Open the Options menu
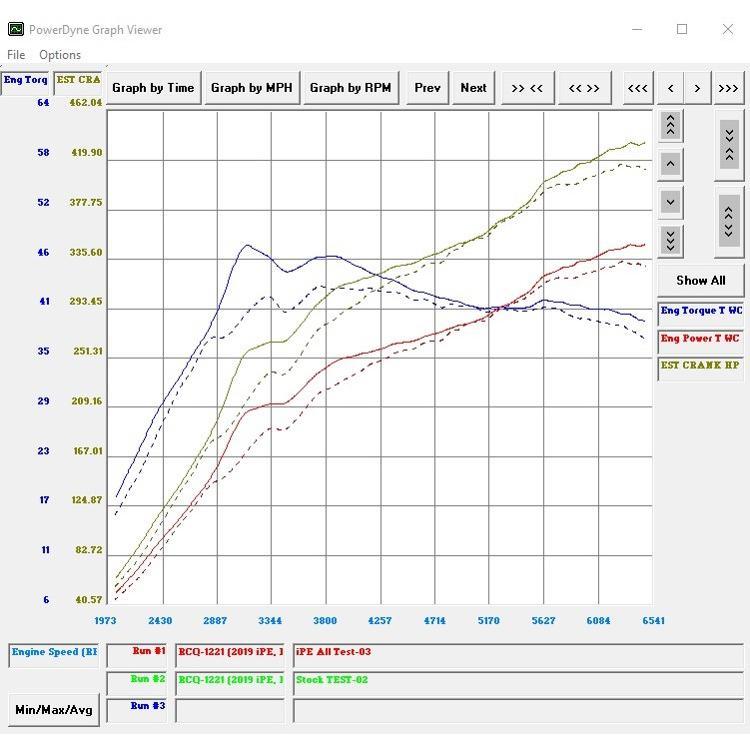 [x=60, y=55]
